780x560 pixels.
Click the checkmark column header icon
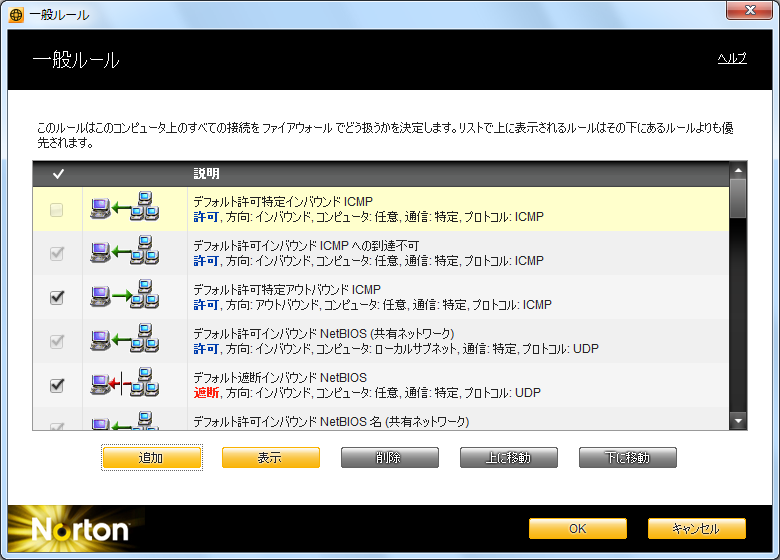click(x=58, y=174)
